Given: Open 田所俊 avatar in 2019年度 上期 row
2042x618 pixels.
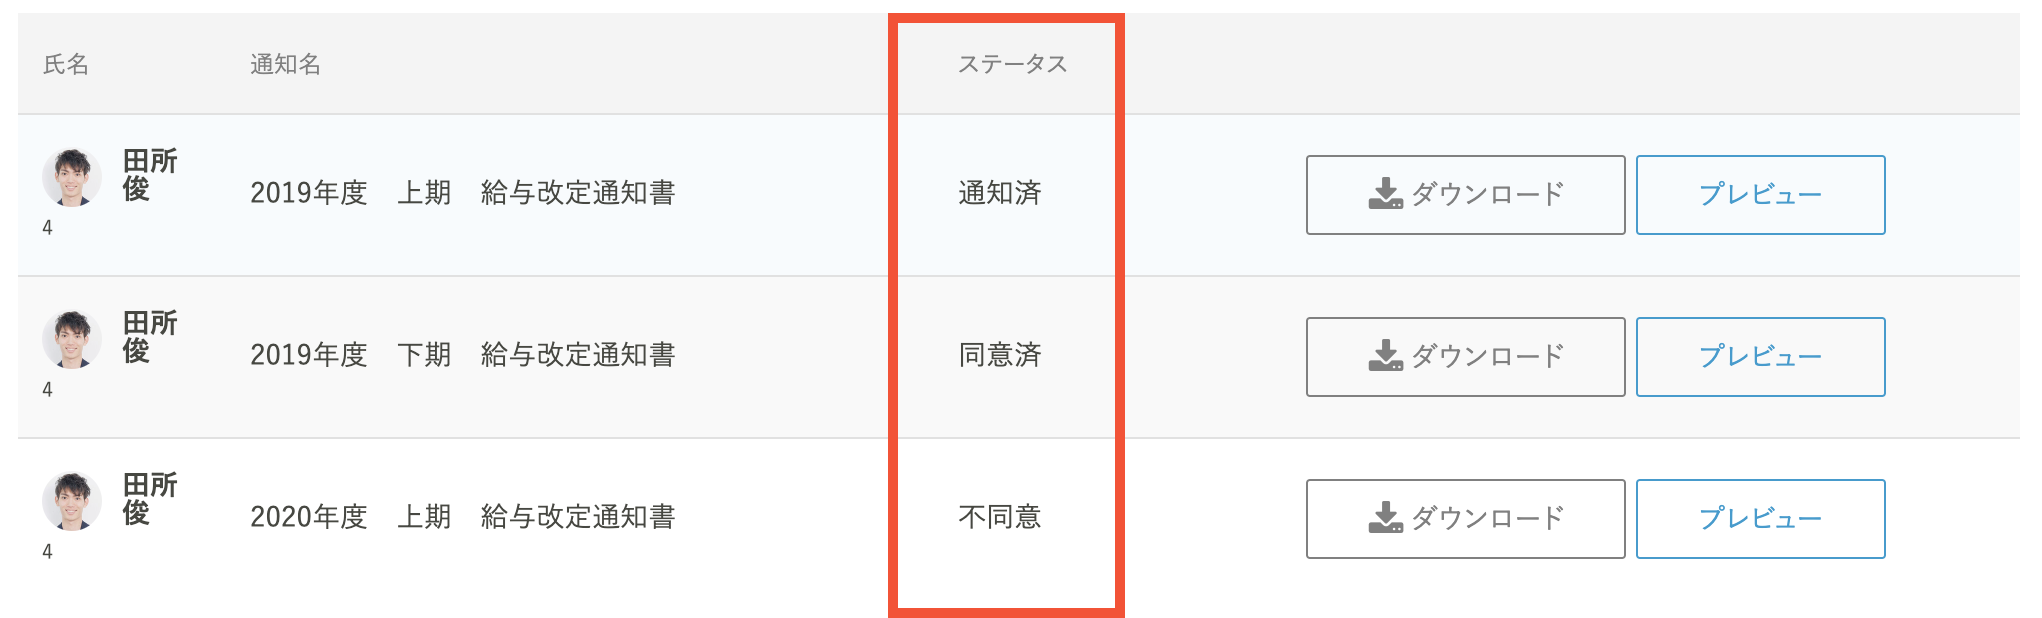Looking at the screenshot, I should point(72,178).
